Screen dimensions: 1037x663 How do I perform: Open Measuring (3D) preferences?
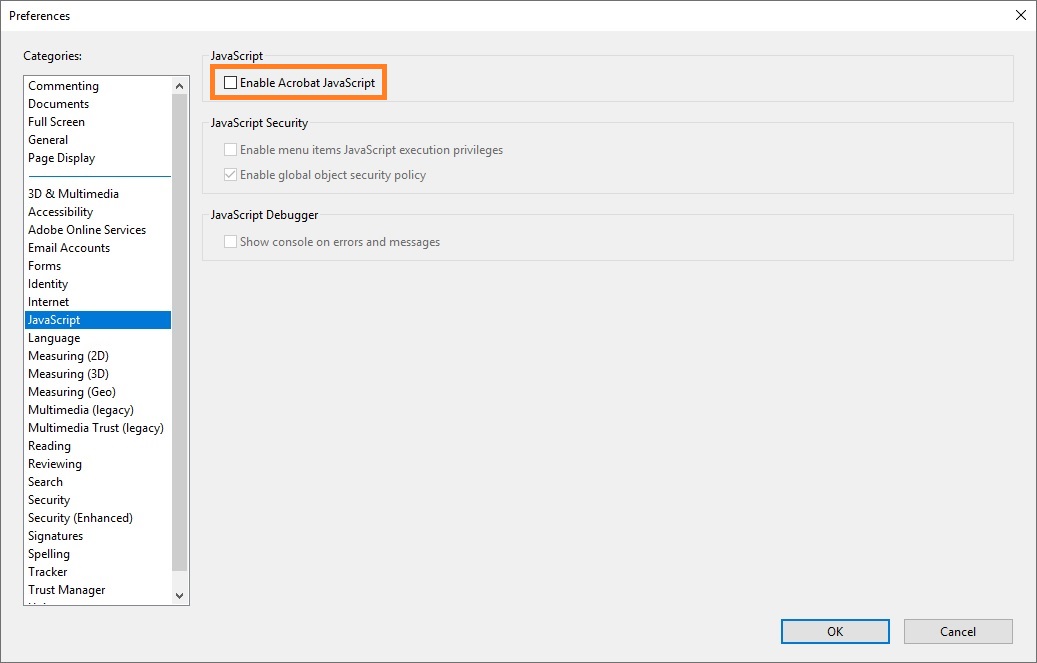tap(69, 373)
